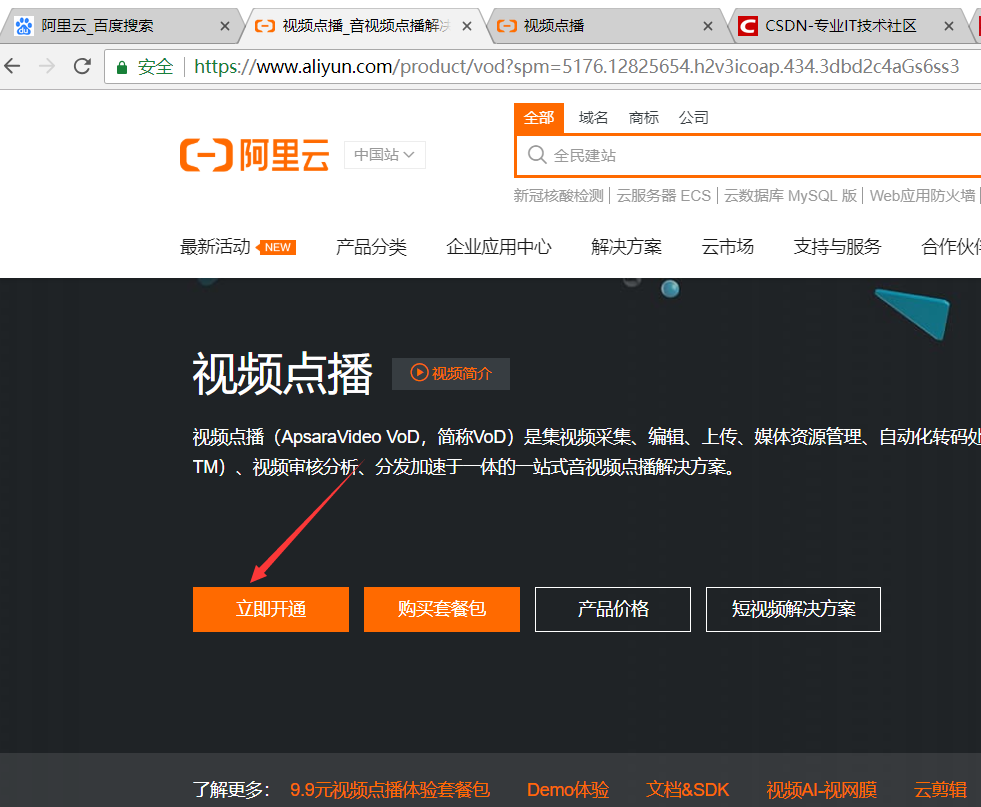Image resolution: width=981 pixels, height=807 pixels.
Task: Click the 立即开通 button
Action: tap(271, 609)
